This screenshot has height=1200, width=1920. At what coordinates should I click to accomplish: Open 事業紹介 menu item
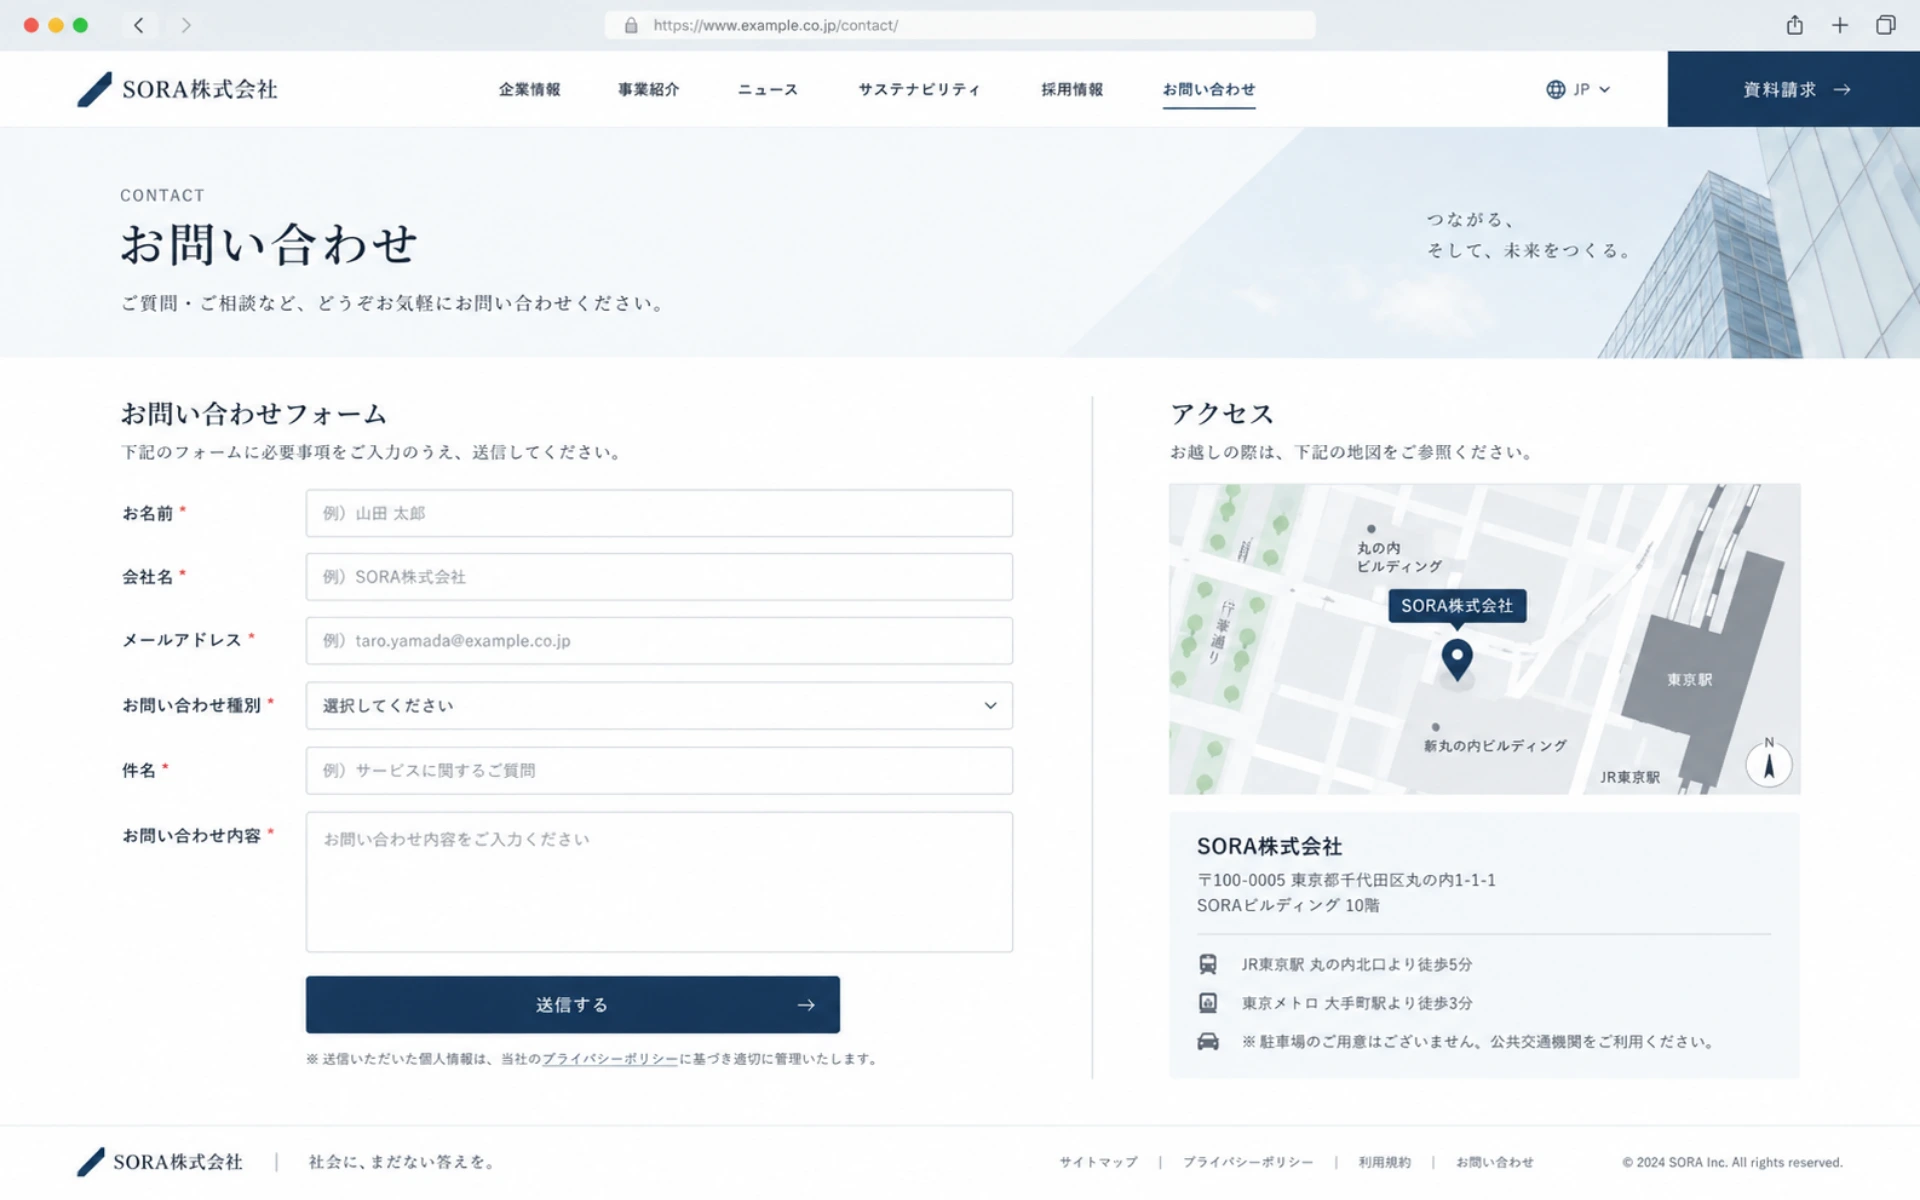tap(648, 89)
